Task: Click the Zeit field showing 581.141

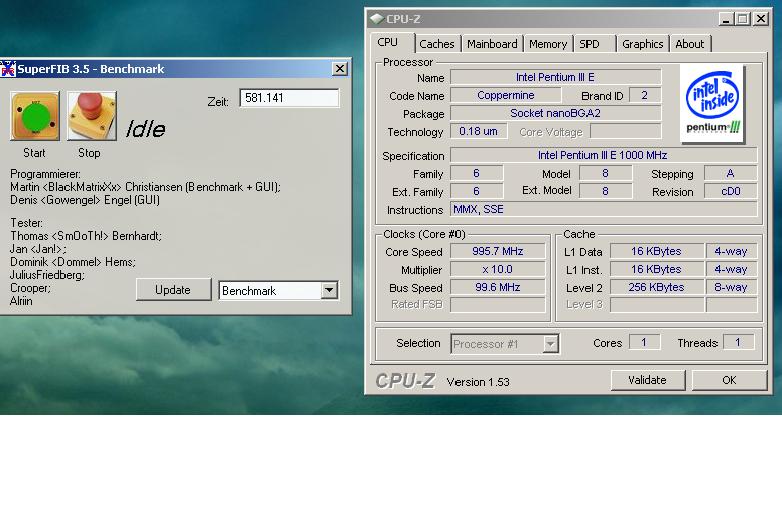Action: (x=289, y=98)
